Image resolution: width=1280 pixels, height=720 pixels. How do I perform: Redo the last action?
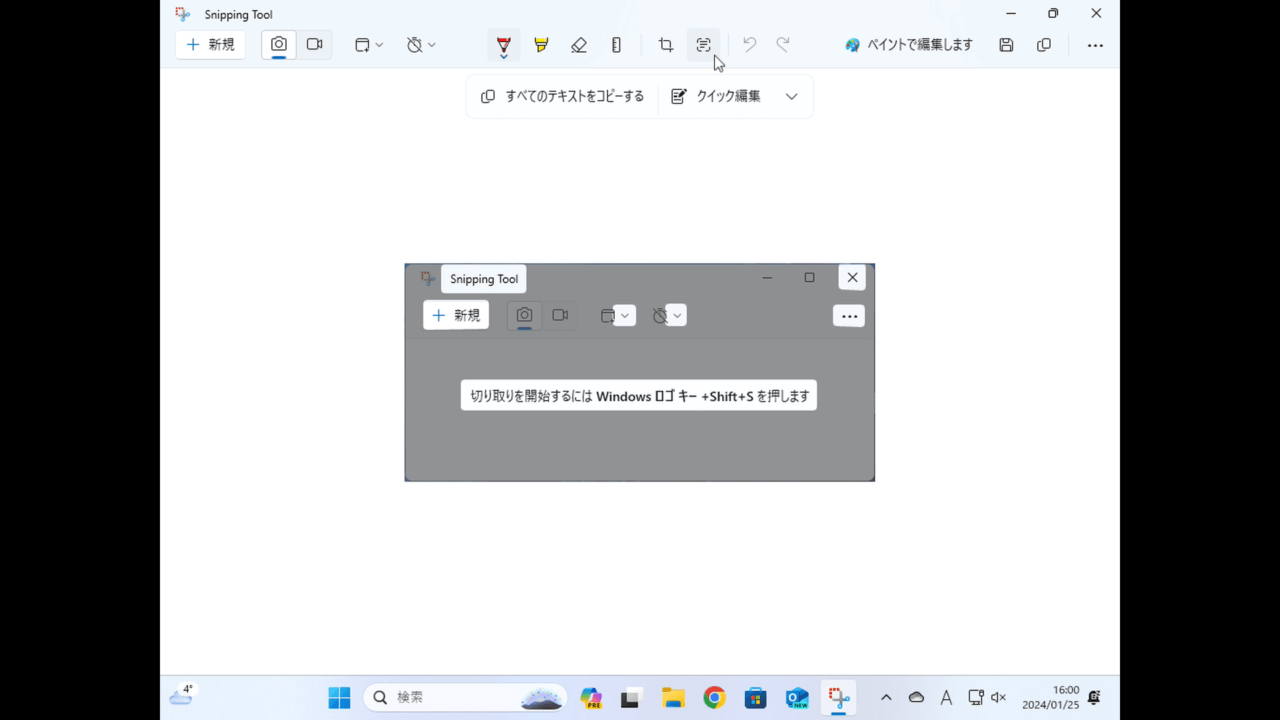pyautogui.click(x=783, y=45)
